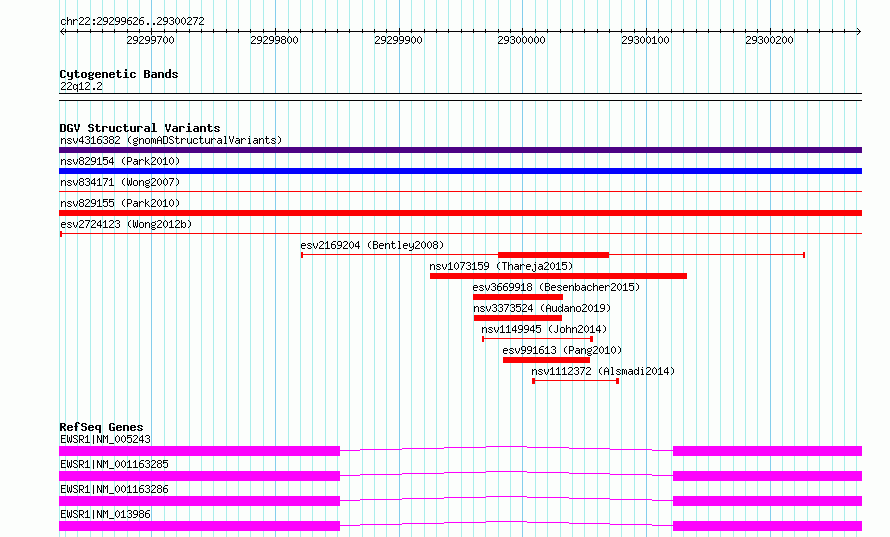Click the Cytogenetic Bands track heading
Screen dimensions: 890x537
coord(119,74)
